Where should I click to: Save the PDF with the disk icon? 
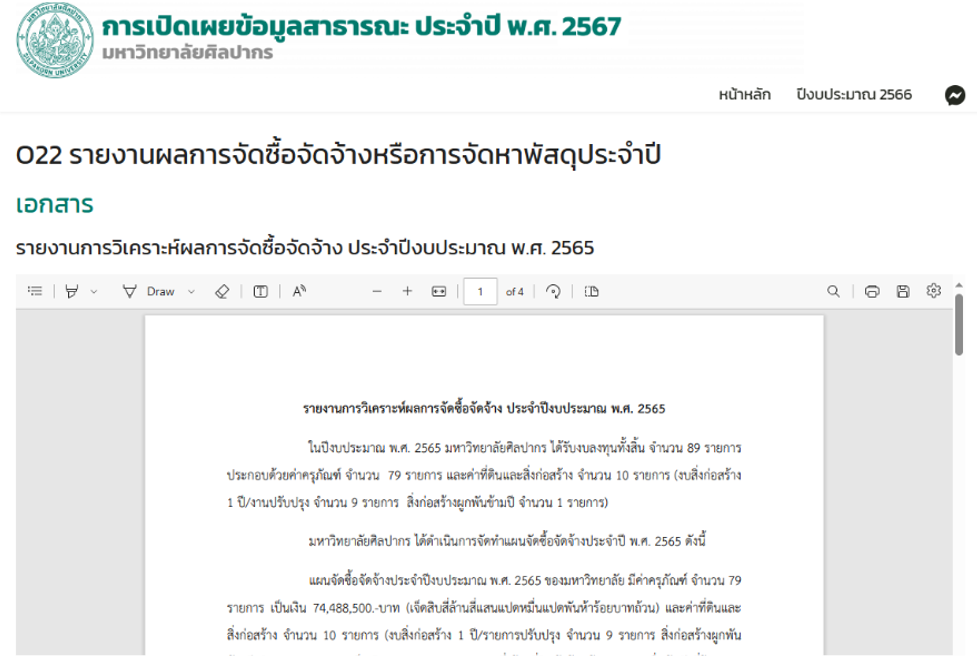903,292
